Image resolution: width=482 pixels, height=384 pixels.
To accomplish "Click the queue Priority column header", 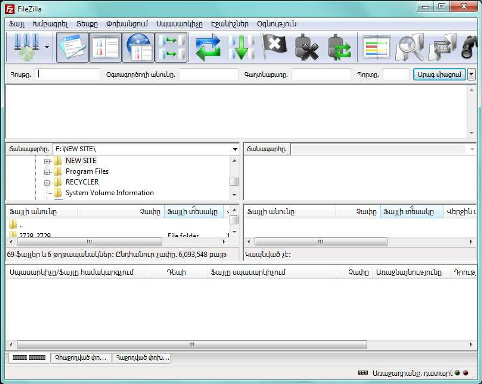I will (411, 272).
